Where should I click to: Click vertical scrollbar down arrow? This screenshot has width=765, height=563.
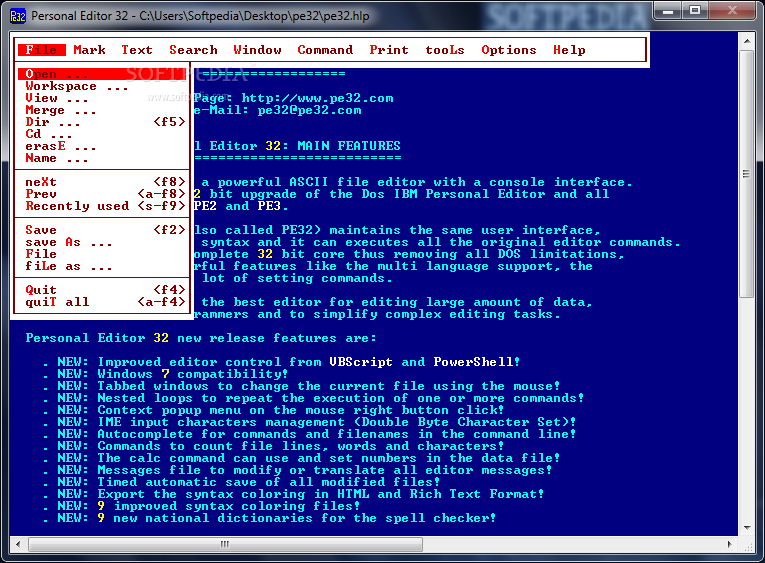[746, 527]
